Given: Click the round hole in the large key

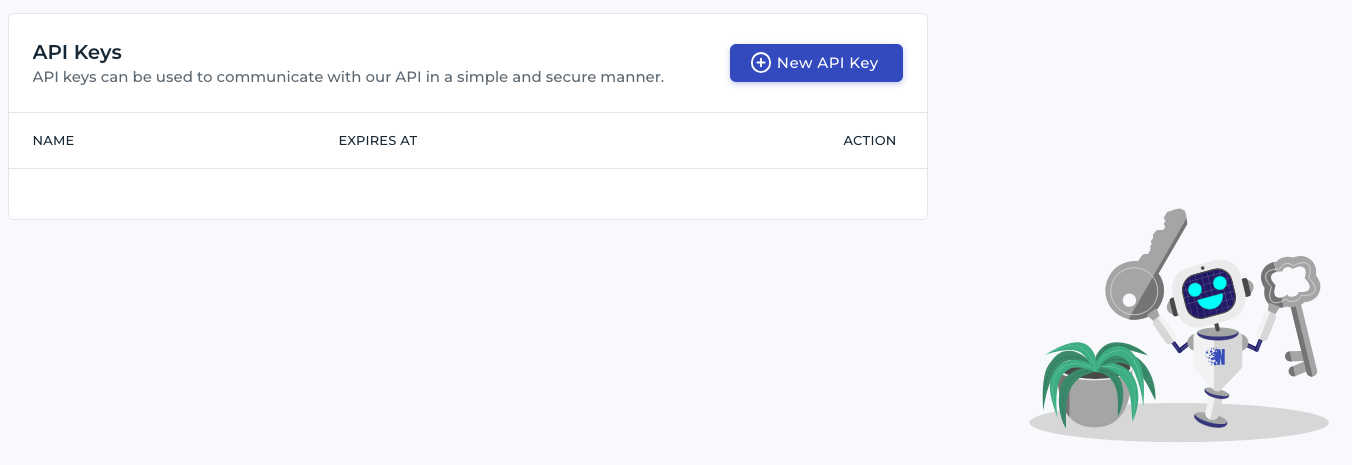Looking at the screenshot, I should click(x=1129, y=300).
